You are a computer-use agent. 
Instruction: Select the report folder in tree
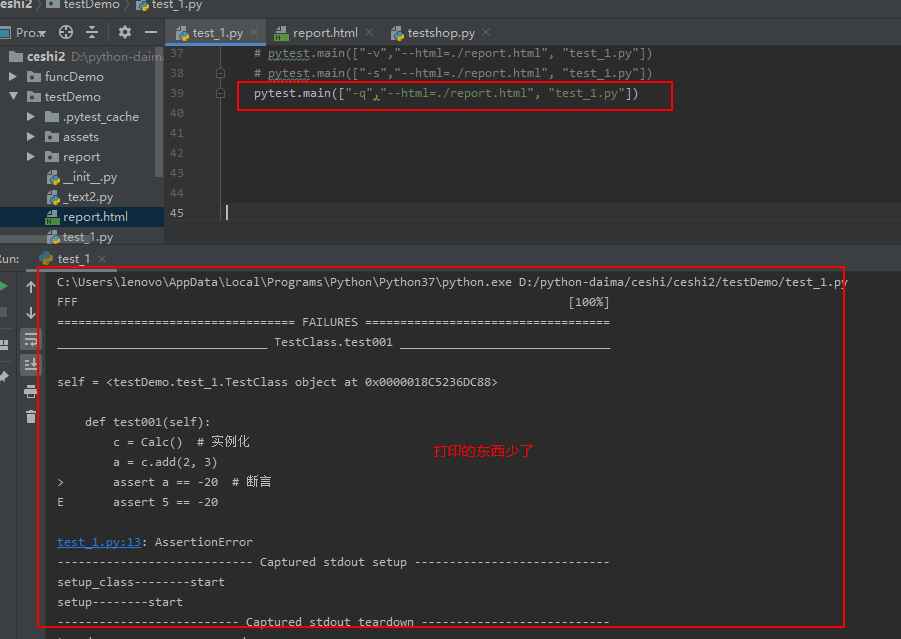(x=82, y=157)
